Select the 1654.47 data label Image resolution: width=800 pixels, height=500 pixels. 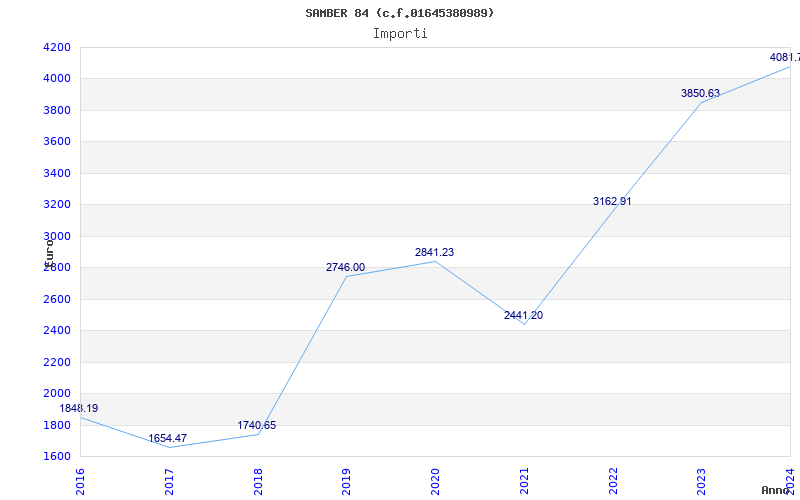[x=167, y=438]
